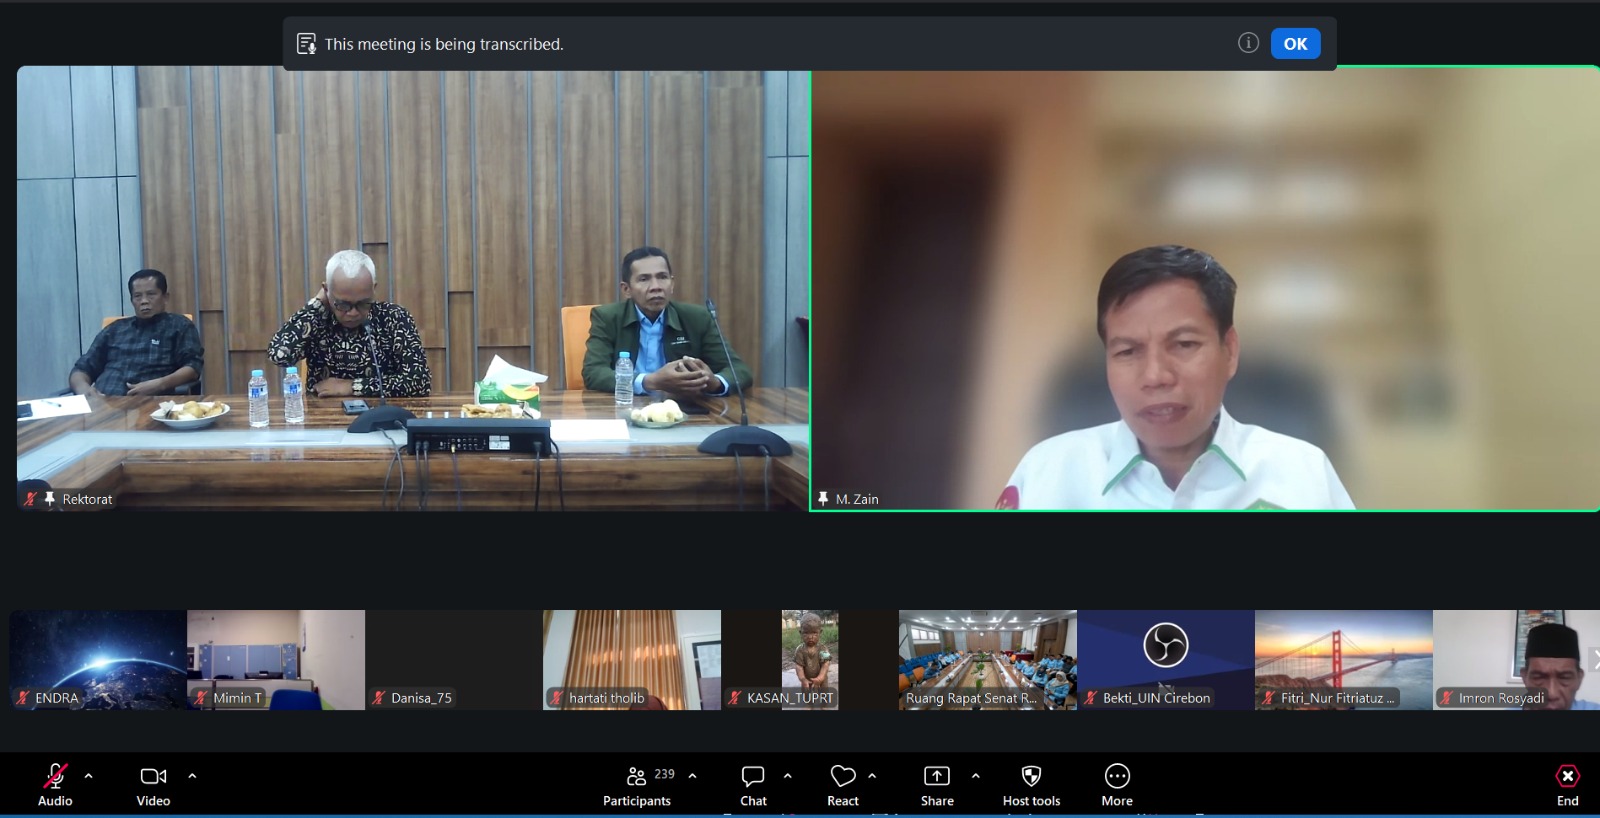Expand audio options arrow next to Audio
The height and width of the screenshot is (818, 1600).
pos(88,776)
